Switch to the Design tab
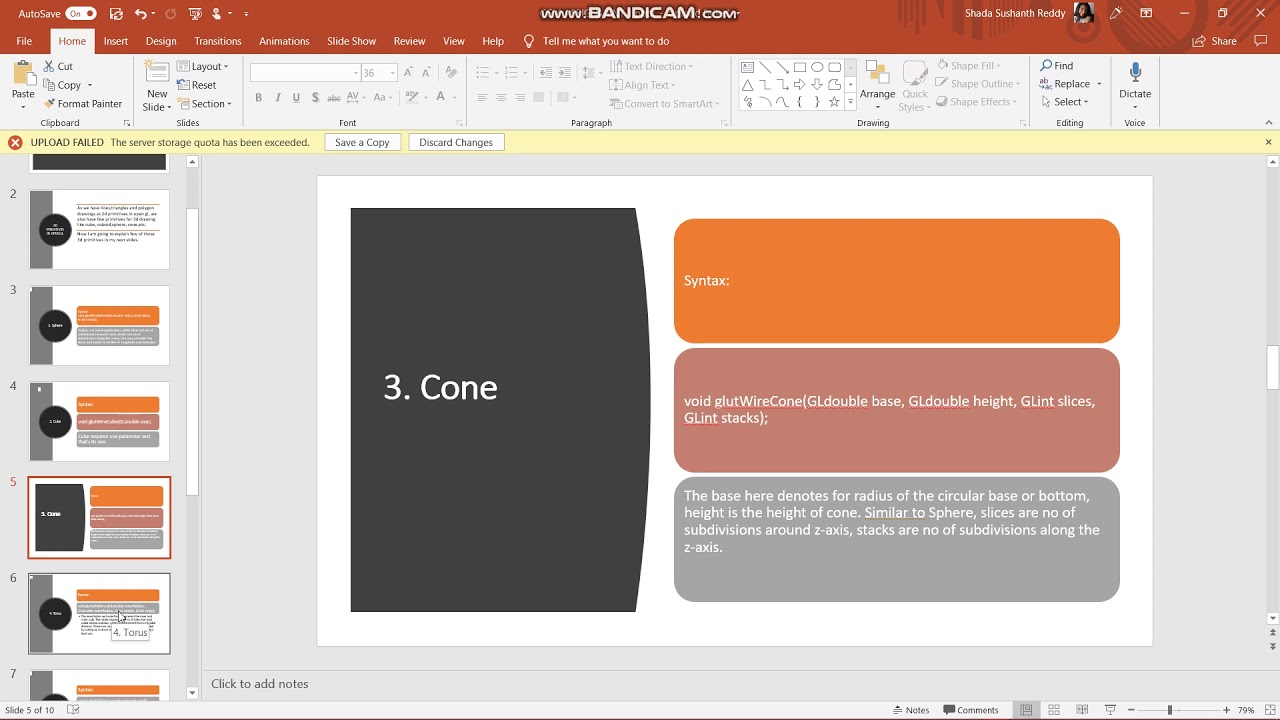Viewport: 1280px width, 720px height. (161, 41)
